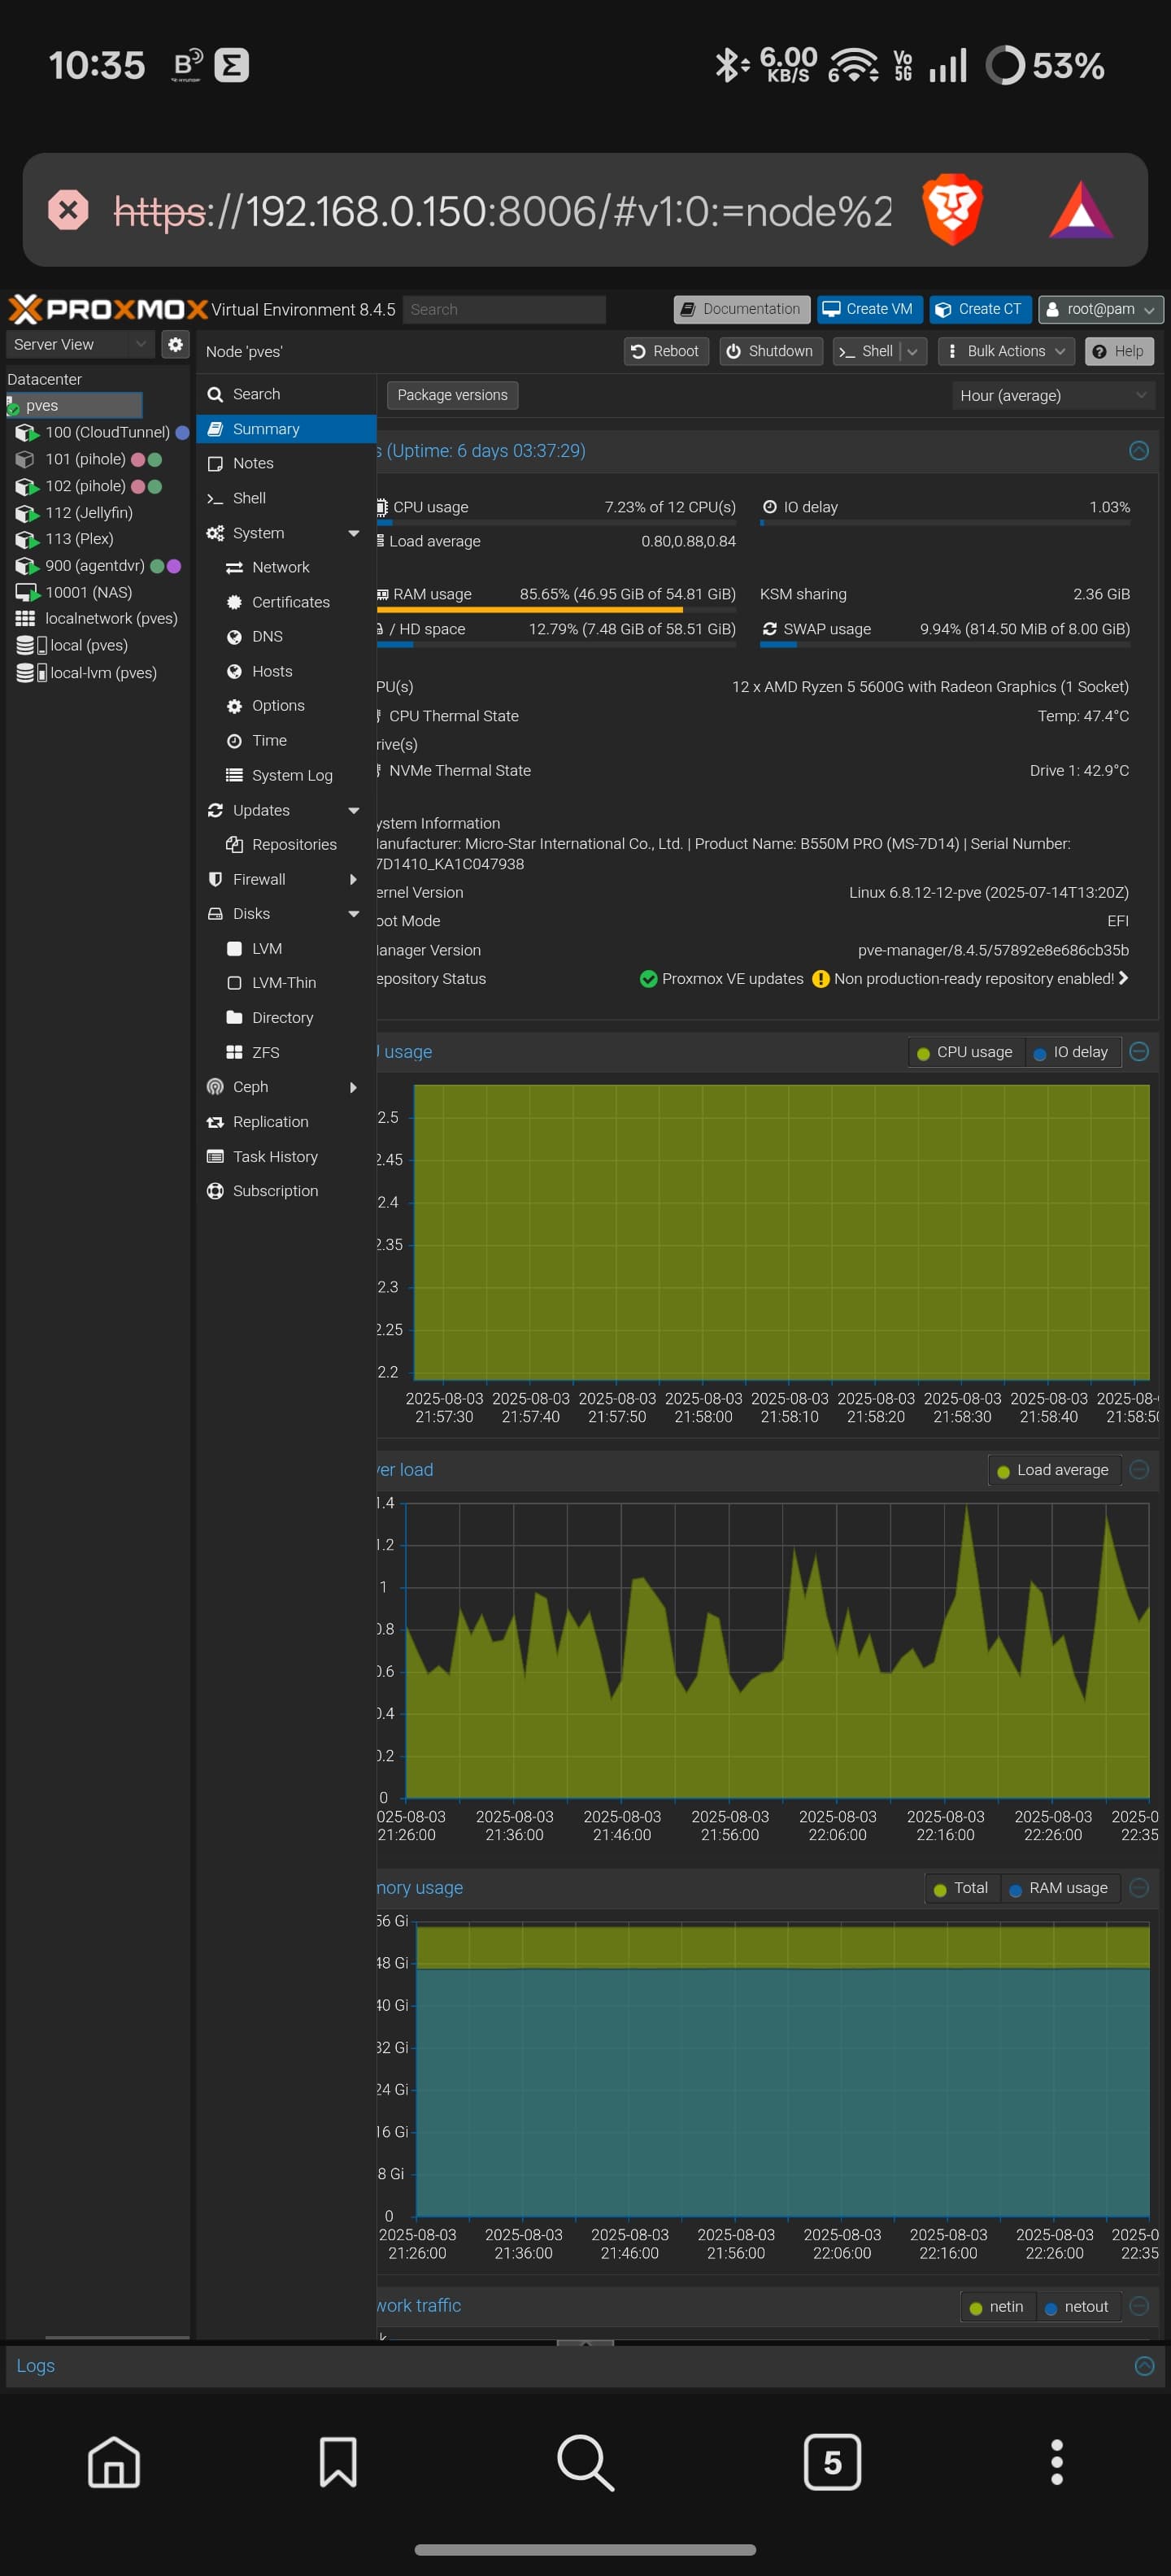Toggle Total series in memory legend

coord(961,1888)
